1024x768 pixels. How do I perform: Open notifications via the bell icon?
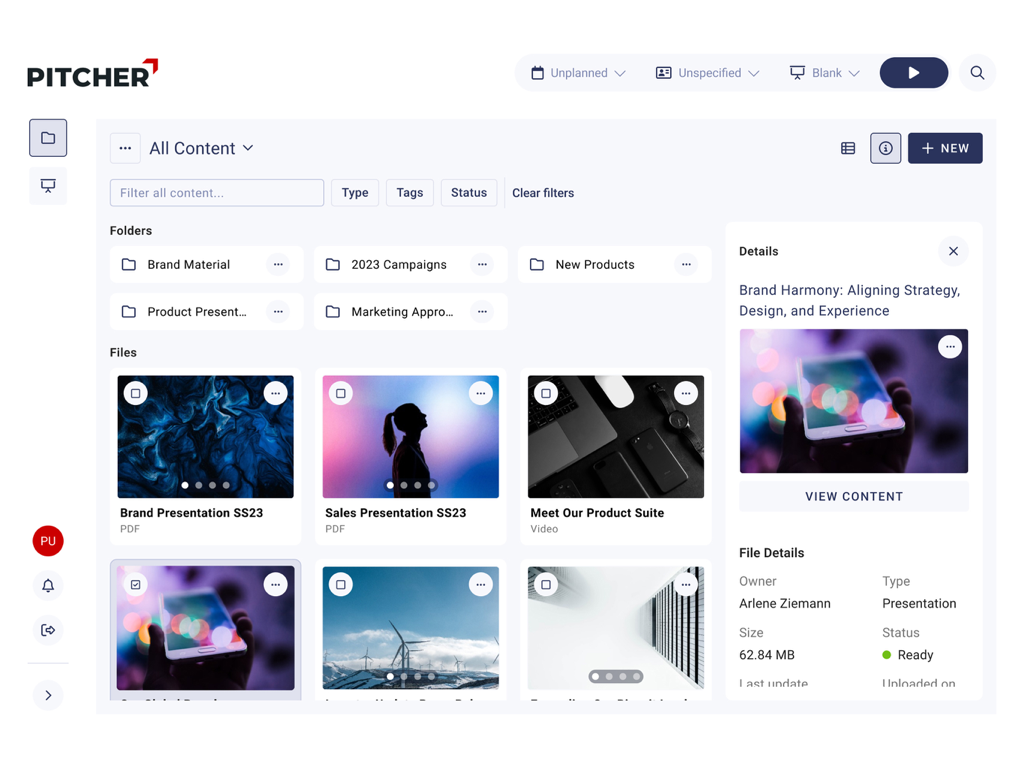tap(48, 585)
